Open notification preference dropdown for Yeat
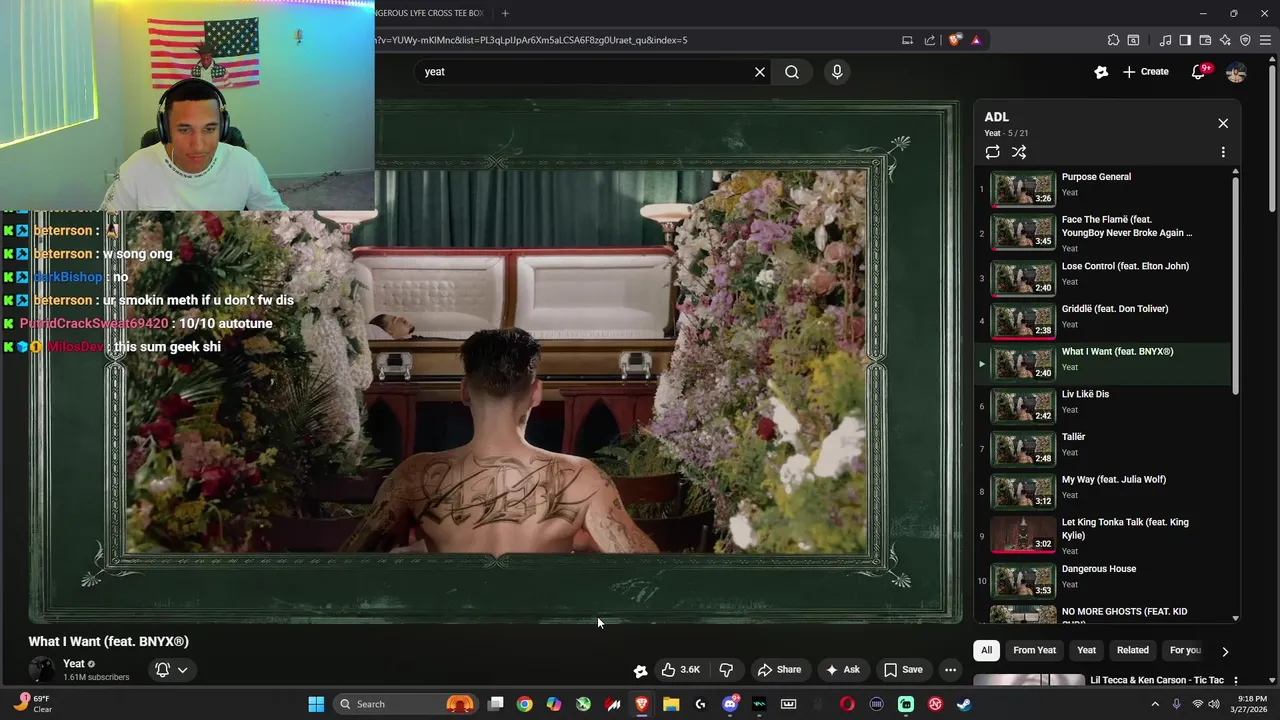Screen dimensions: 1280x720 click(171, 670)
